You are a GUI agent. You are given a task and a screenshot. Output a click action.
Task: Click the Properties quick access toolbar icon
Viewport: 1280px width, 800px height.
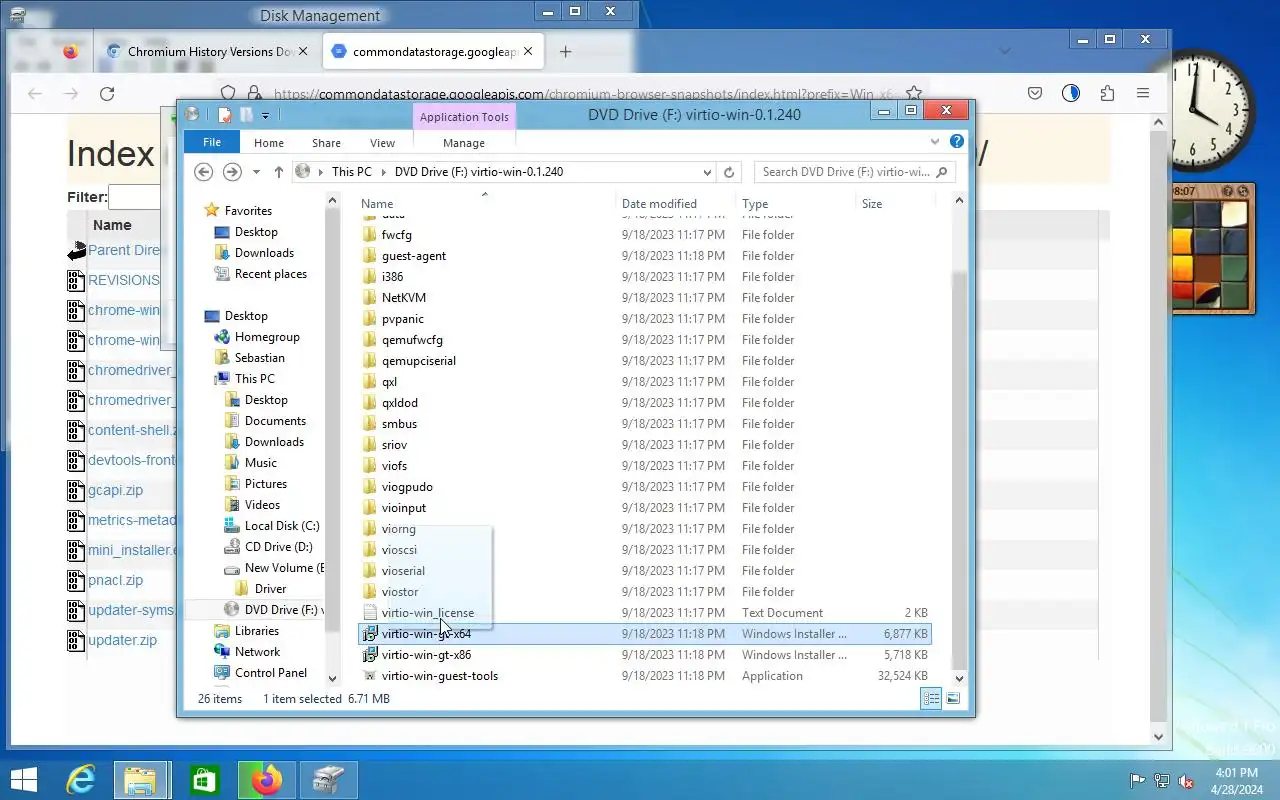click(x=226, y=115)
